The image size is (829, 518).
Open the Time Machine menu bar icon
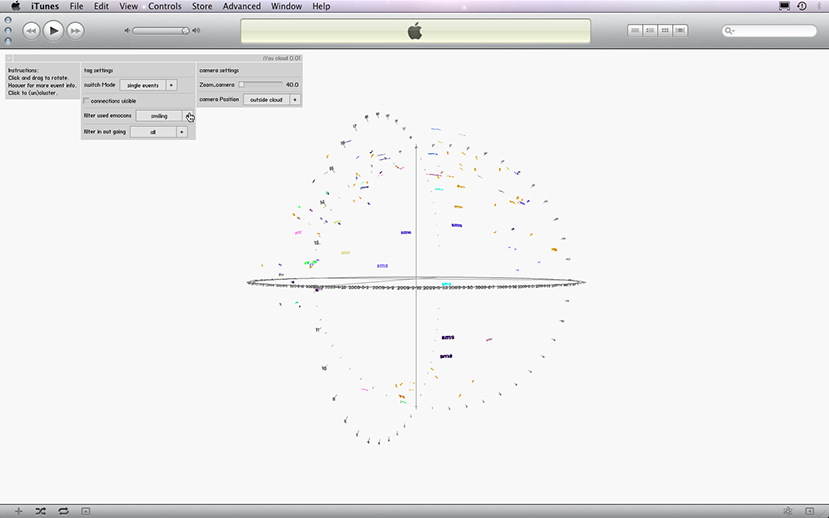[802, 6]
